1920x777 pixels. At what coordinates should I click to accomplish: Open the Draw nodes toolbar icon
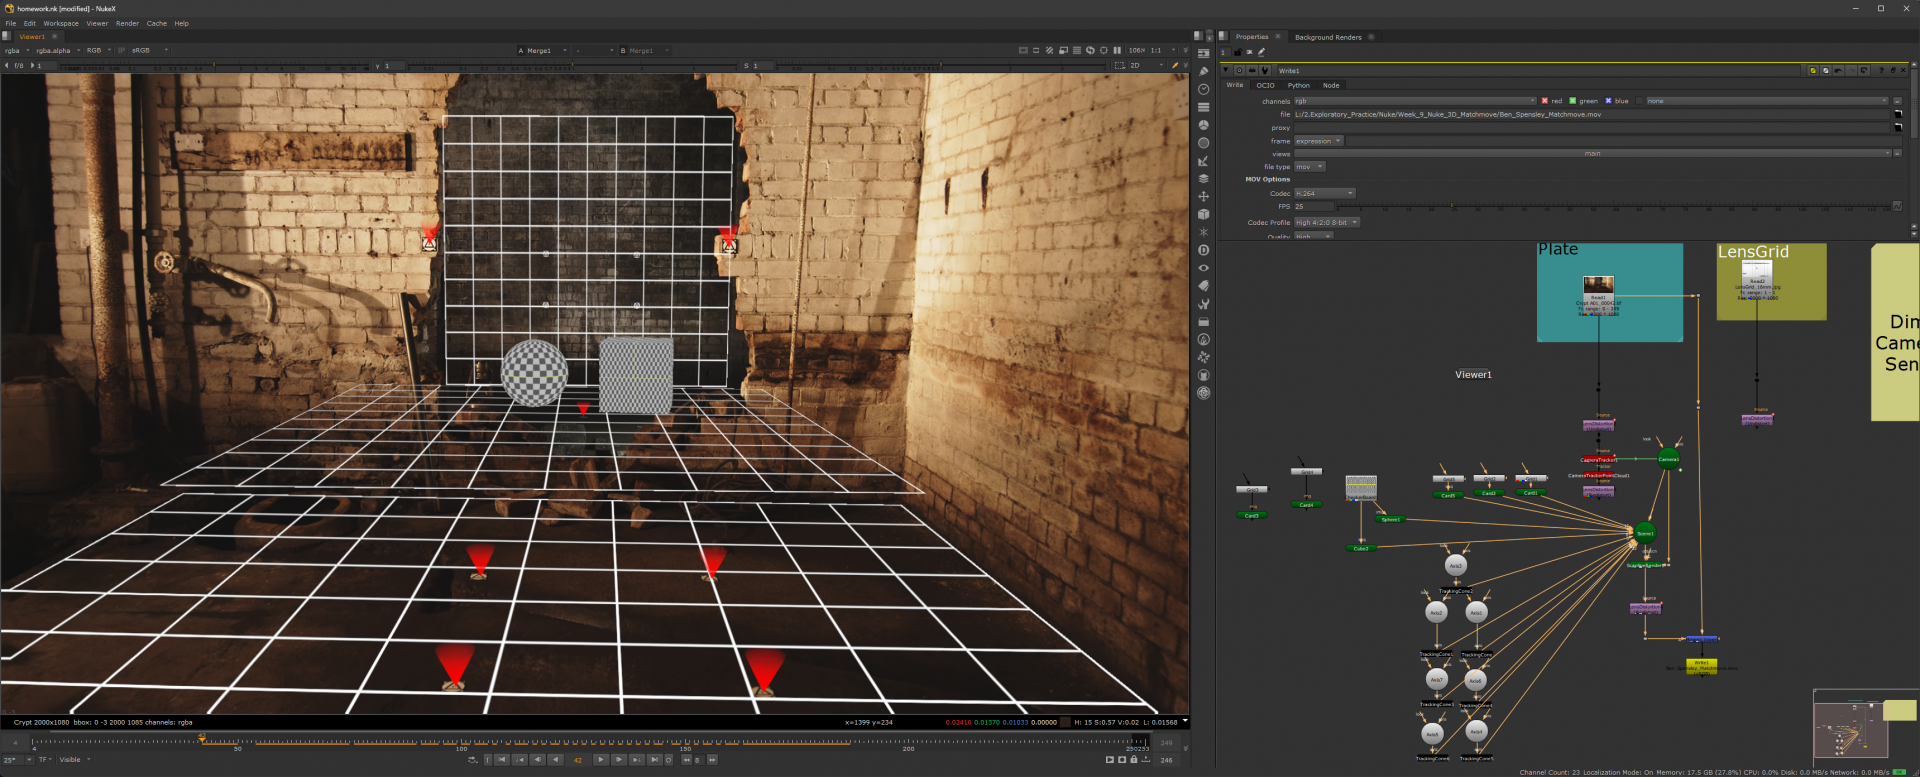click(1204, 72)
